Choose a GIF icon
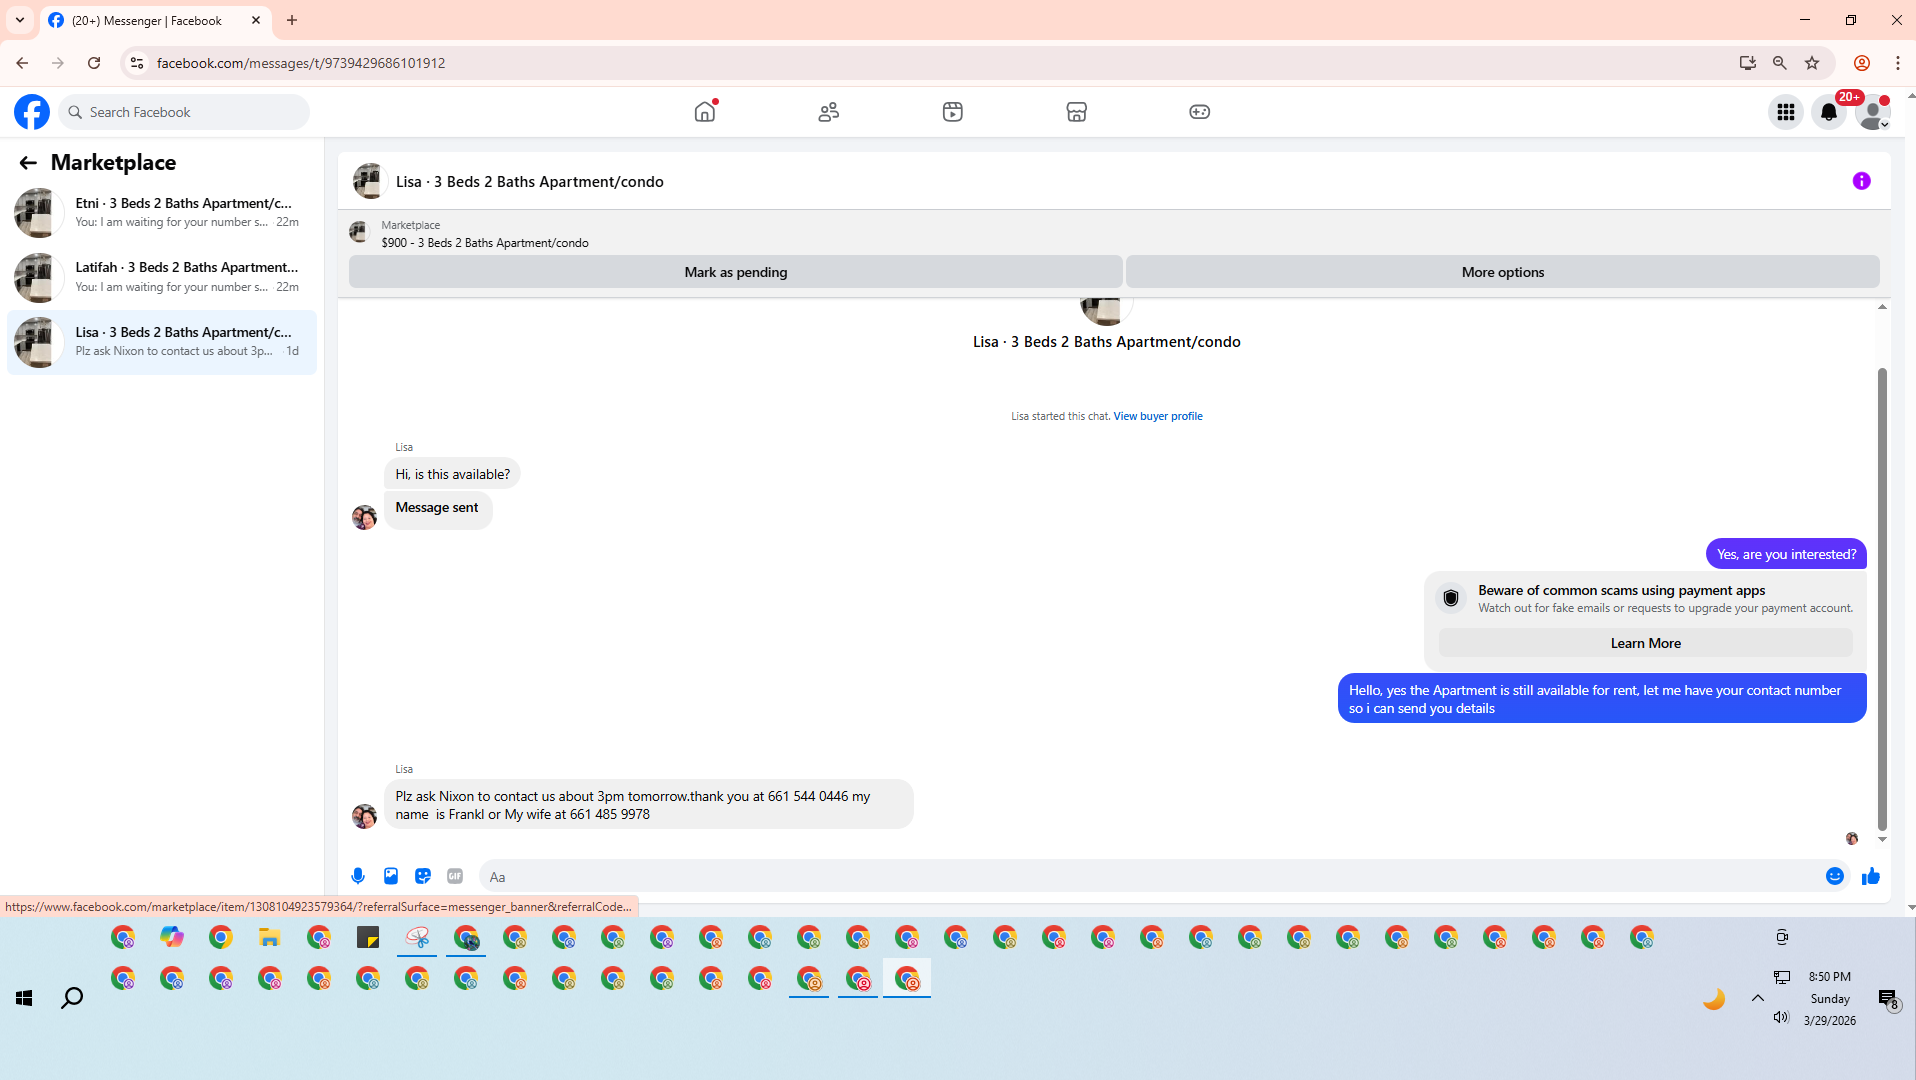Image resolution: width=1916 pixels, height=1080 pixels. pyautogui.click(x=455, y=876)
